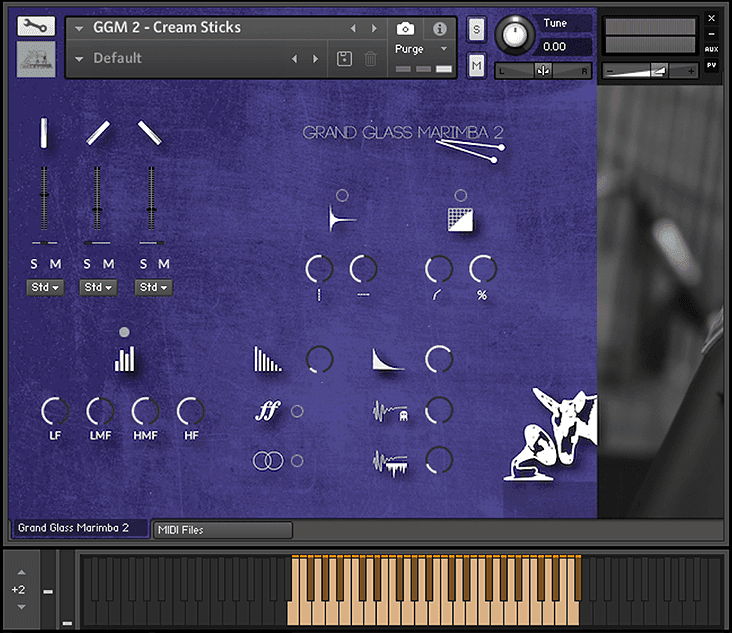
Task: Open the third channel Std dropdown
Action: pos(153,287)
